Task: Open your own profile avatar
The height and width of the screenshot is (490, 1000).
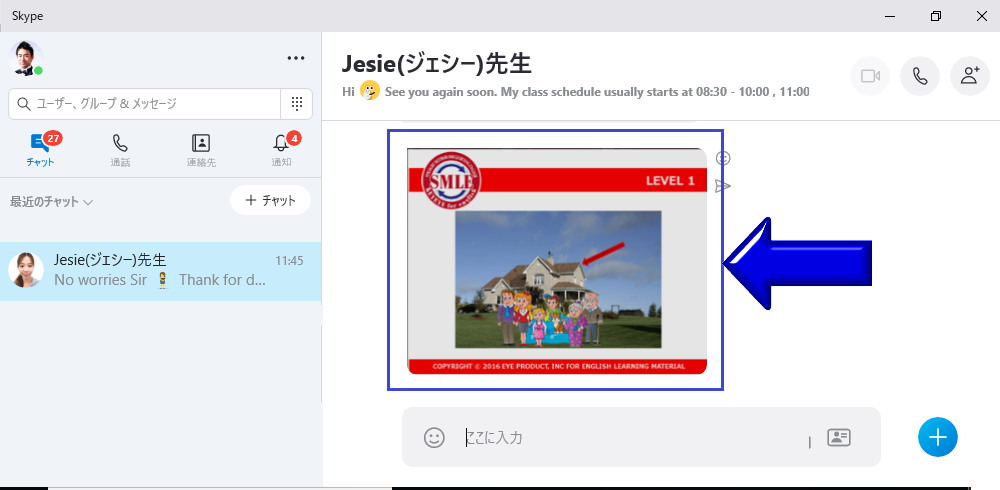Action: (x=26, y=59)
